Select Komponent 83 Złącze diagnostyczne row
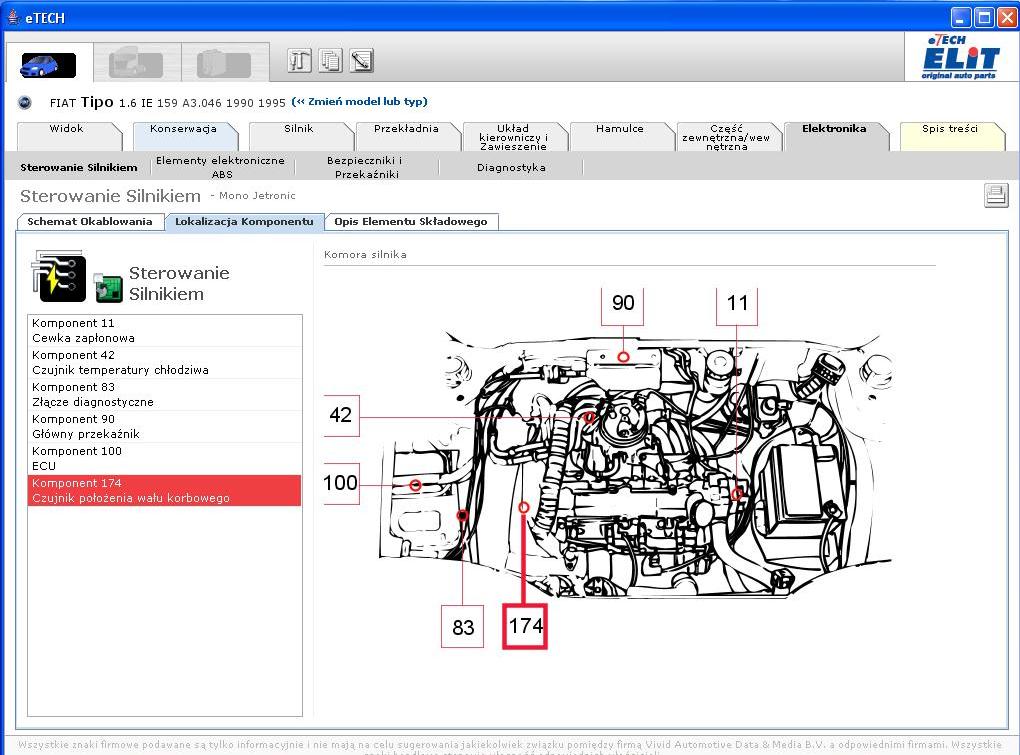The width and height of the screenshot is (1020, 755). (x=165, y=394)
